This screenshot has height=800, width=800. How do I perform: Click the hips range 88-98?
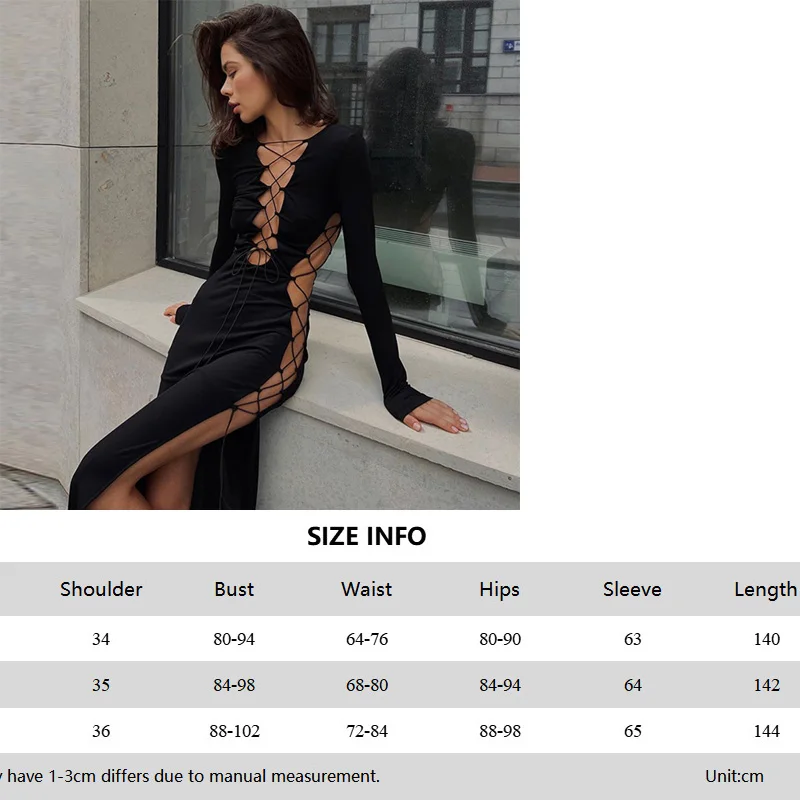500,731
